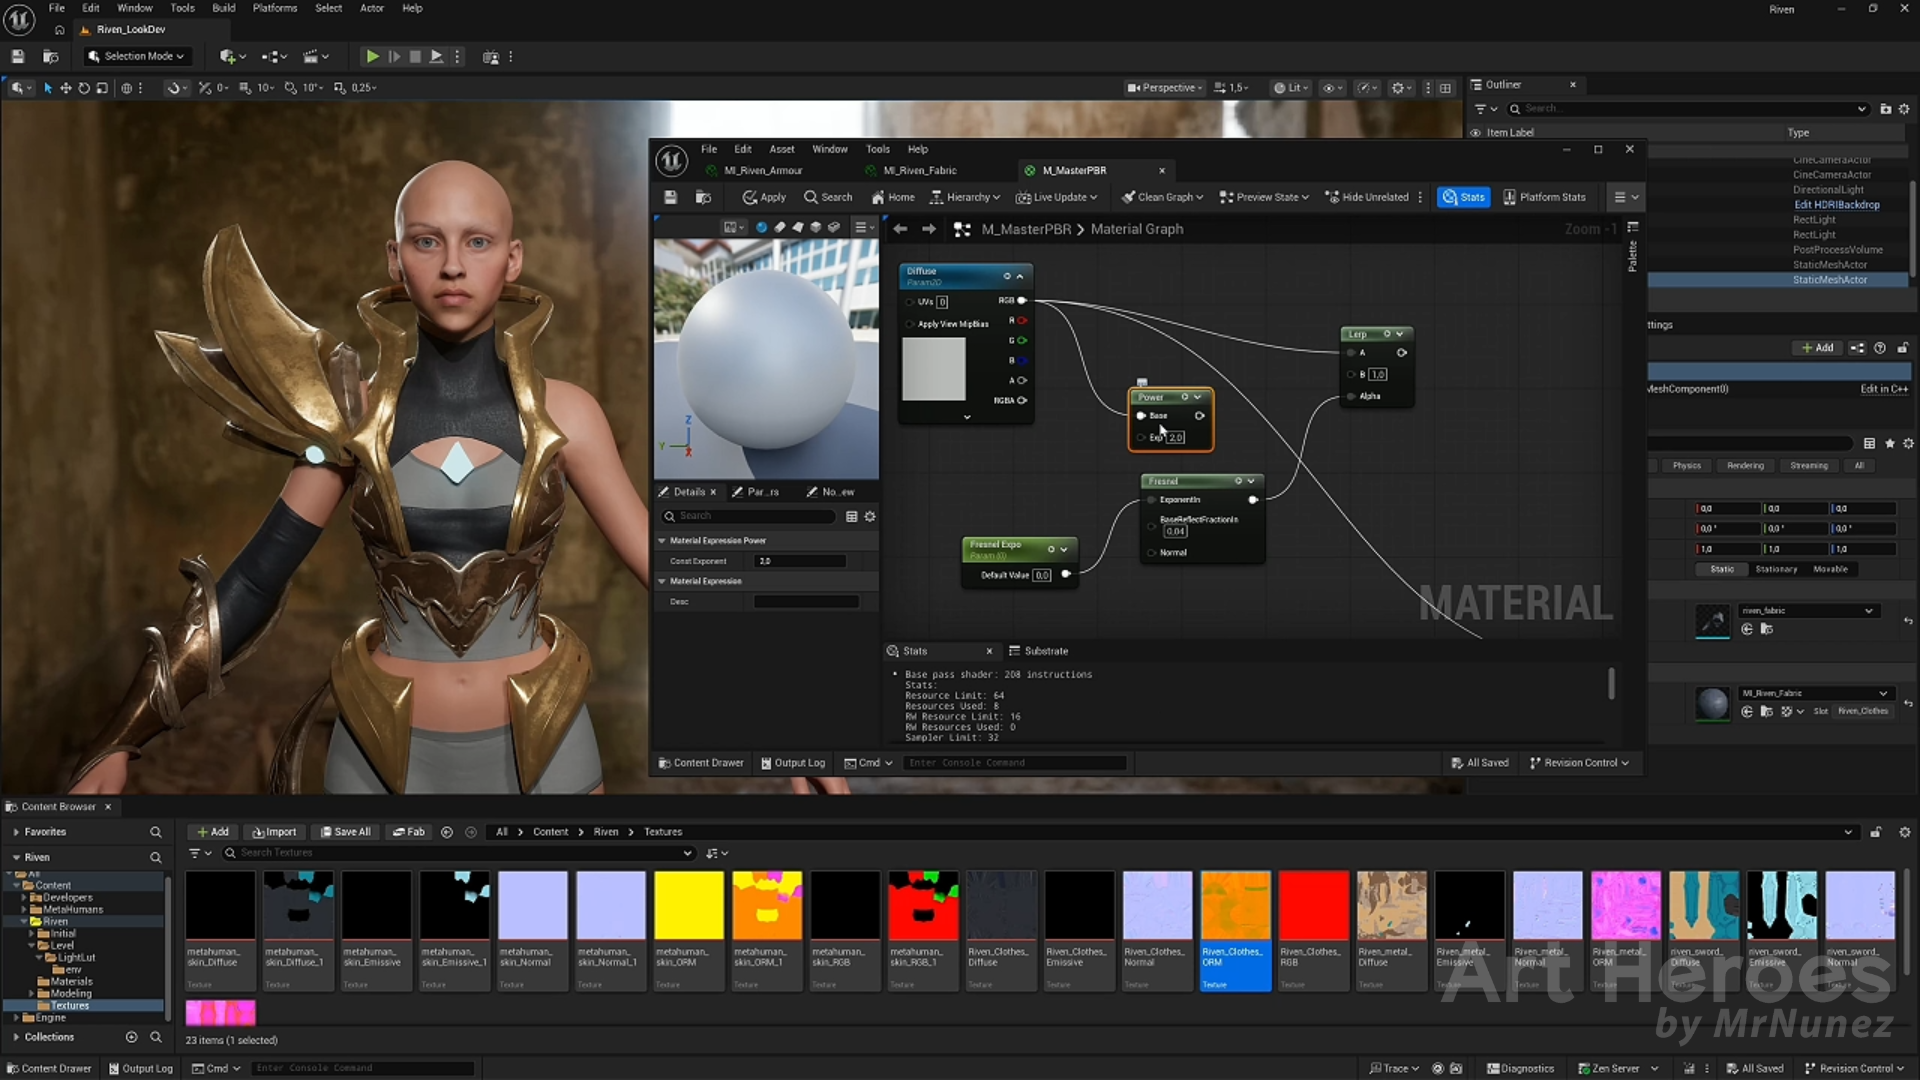This screenshot has height=1080, width=1920.
Task: Select the viewport Scale tool
Action: click(102, 88)
